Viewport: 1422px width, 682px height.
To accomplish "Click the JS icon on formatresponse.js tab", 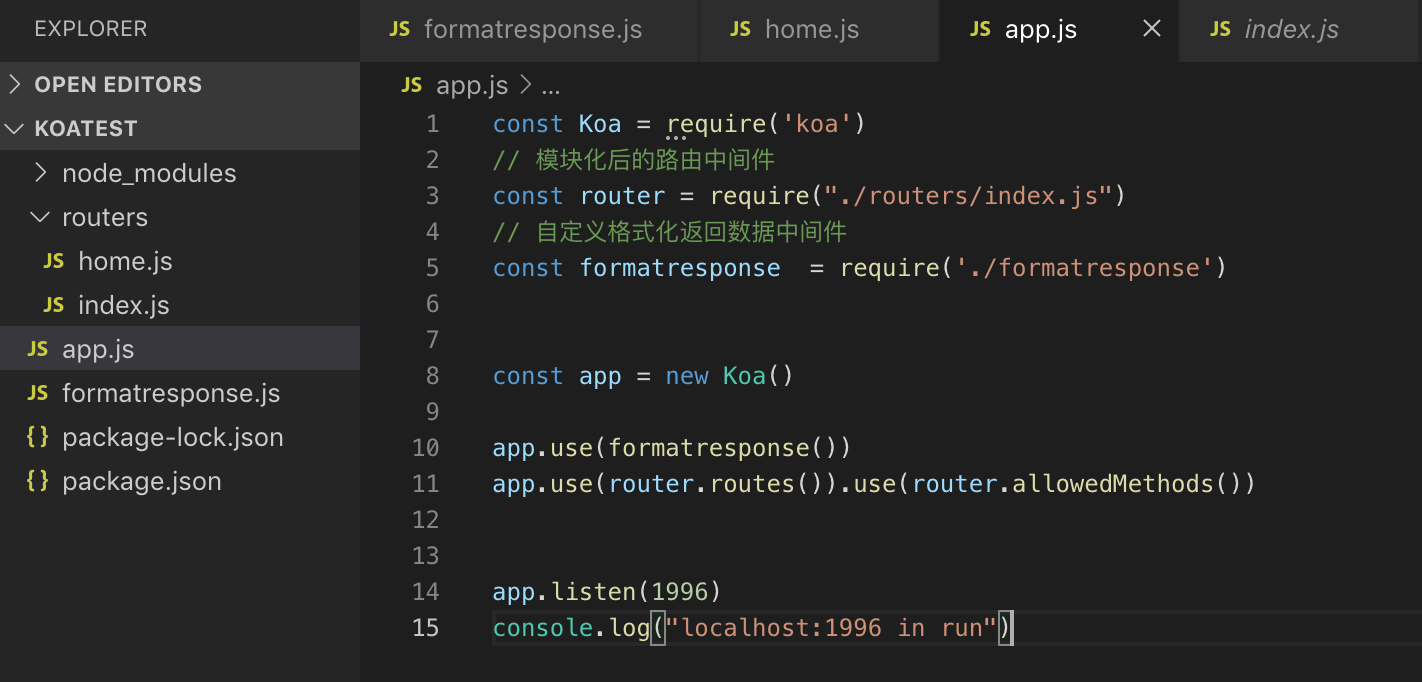I will pyautogui.click(x=399, y=30).
